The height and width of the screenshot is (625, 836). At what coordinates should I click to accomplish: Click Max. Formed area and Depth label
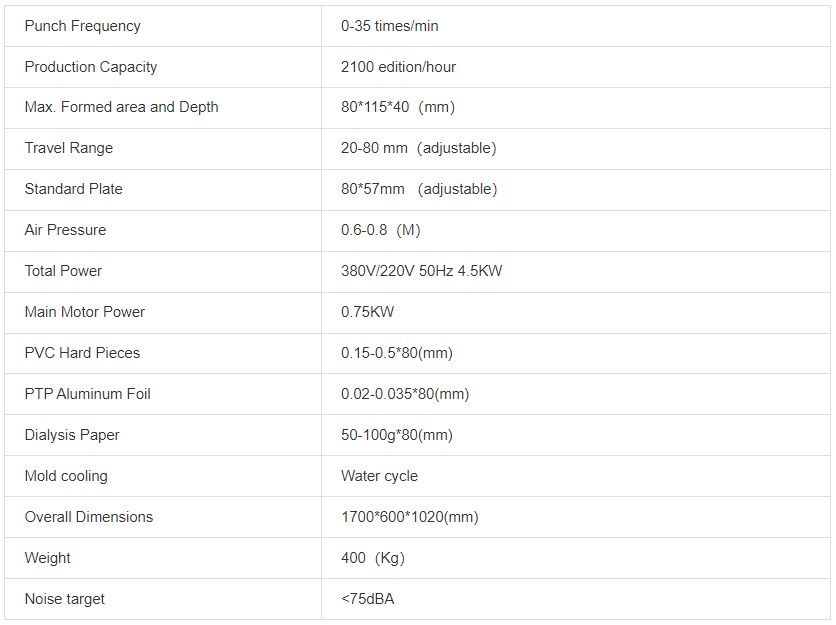121,107
